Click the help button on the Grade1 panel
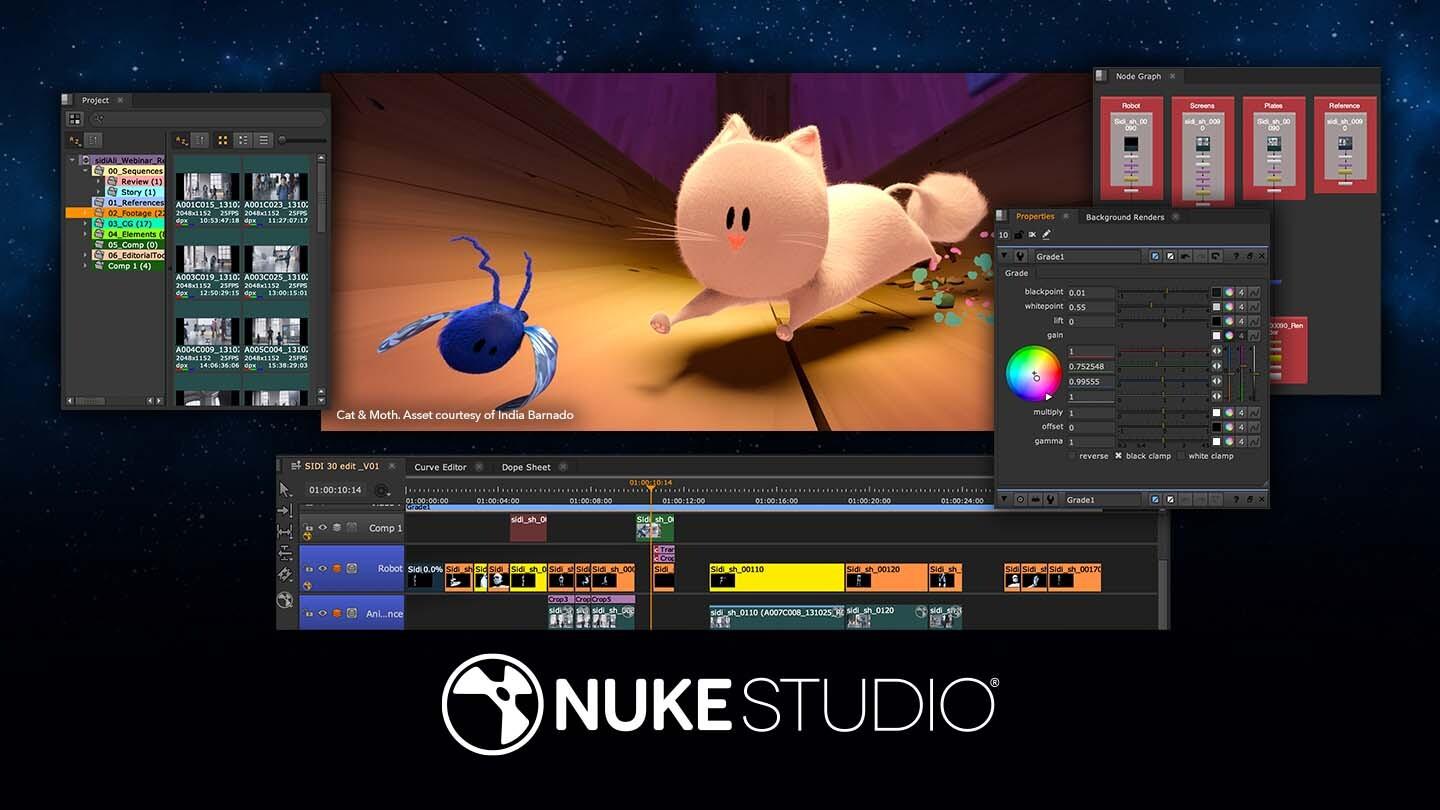Screen dimensions: 1440x810 click(x=1236, y=256)
